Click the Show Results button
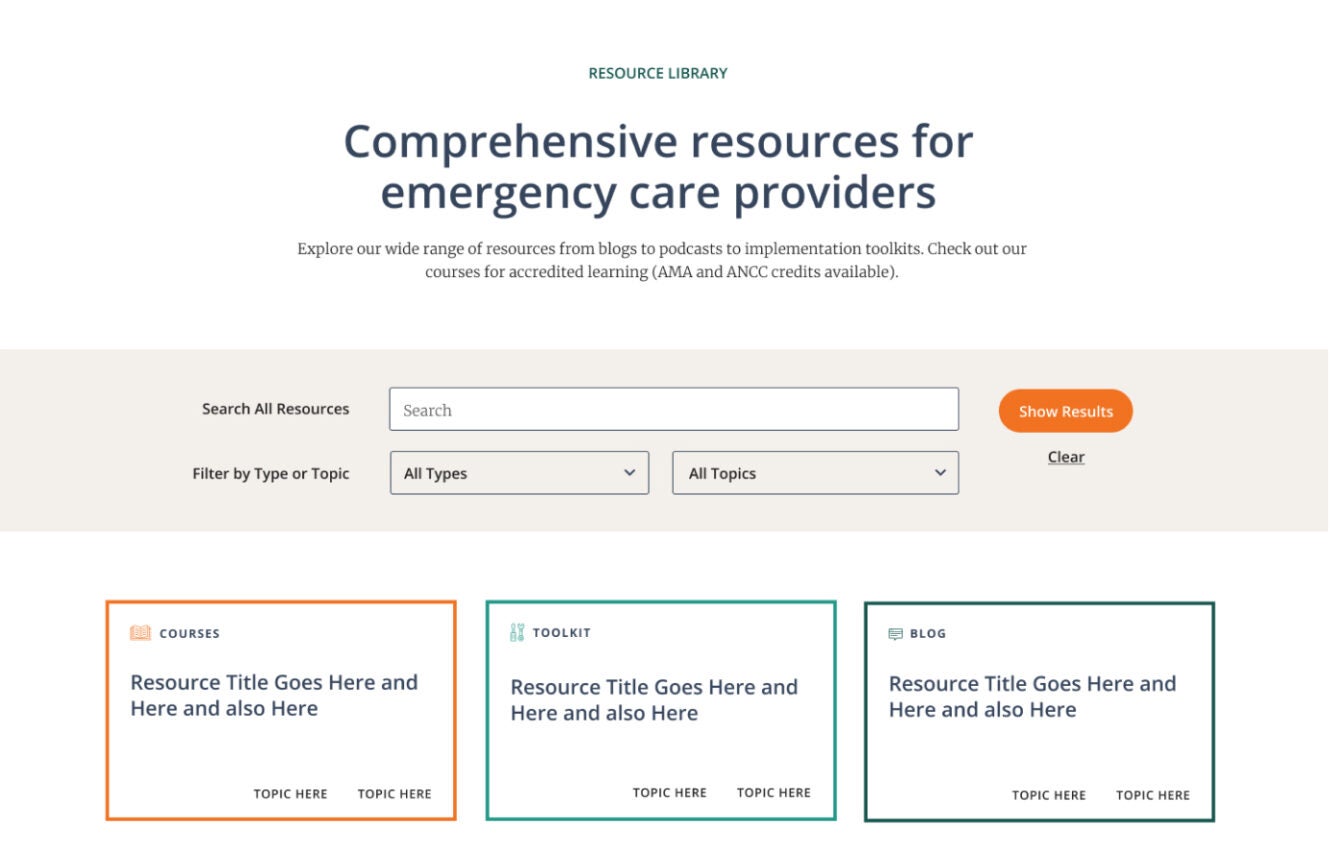 [x=1065, y=411]
